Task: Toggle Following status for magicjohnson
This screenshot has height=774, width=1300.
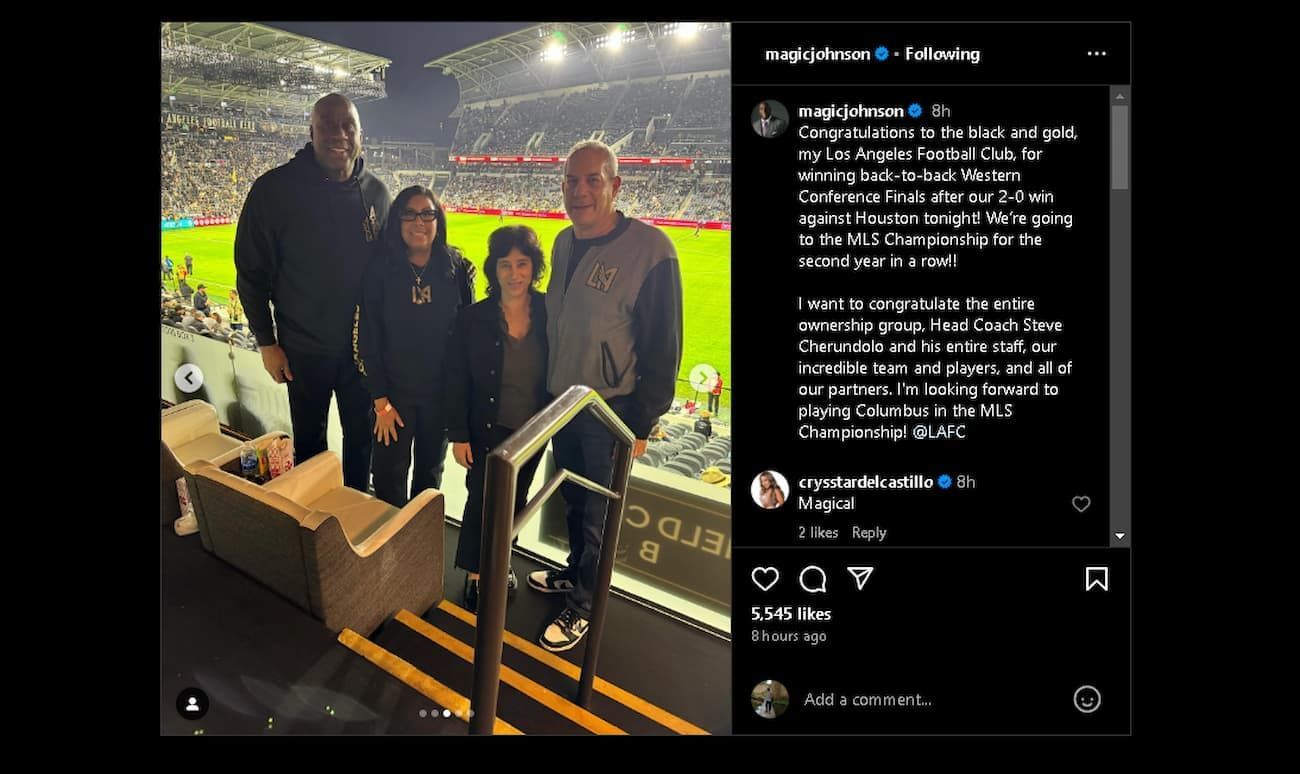Action: click(x=942, y=54)
